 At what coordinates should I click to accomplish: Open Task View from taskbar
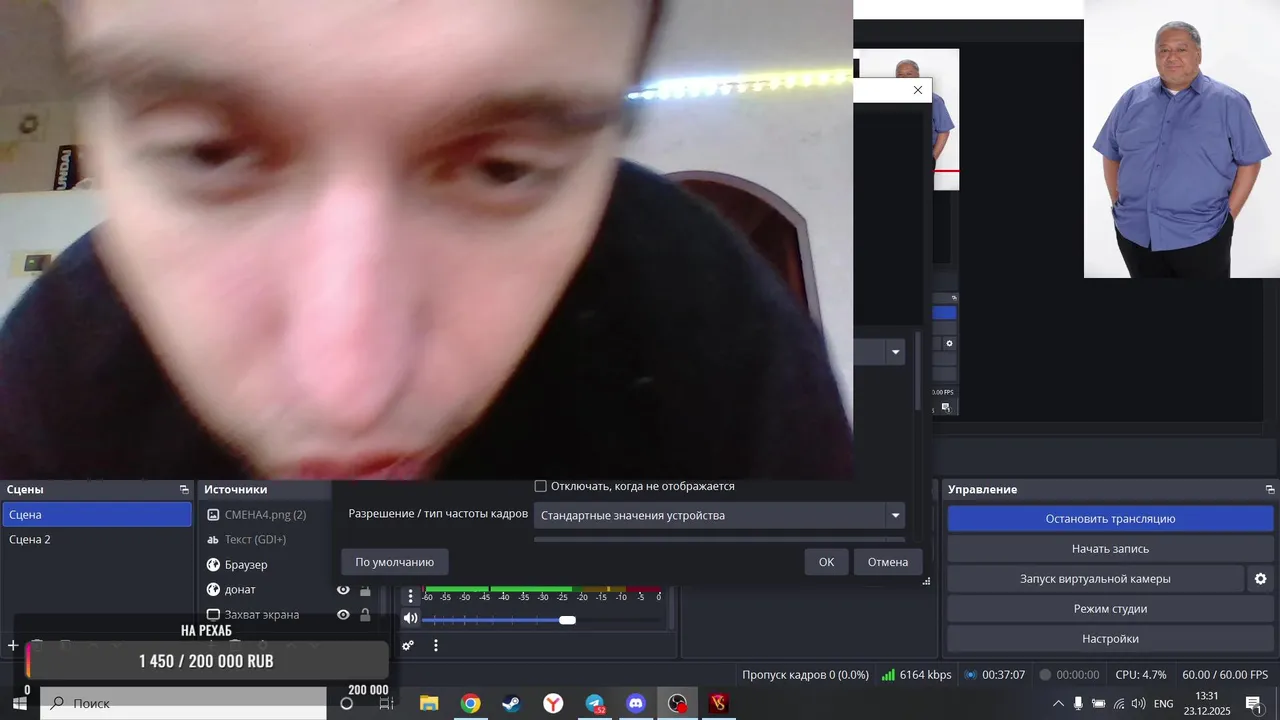(x=387, y=704)
